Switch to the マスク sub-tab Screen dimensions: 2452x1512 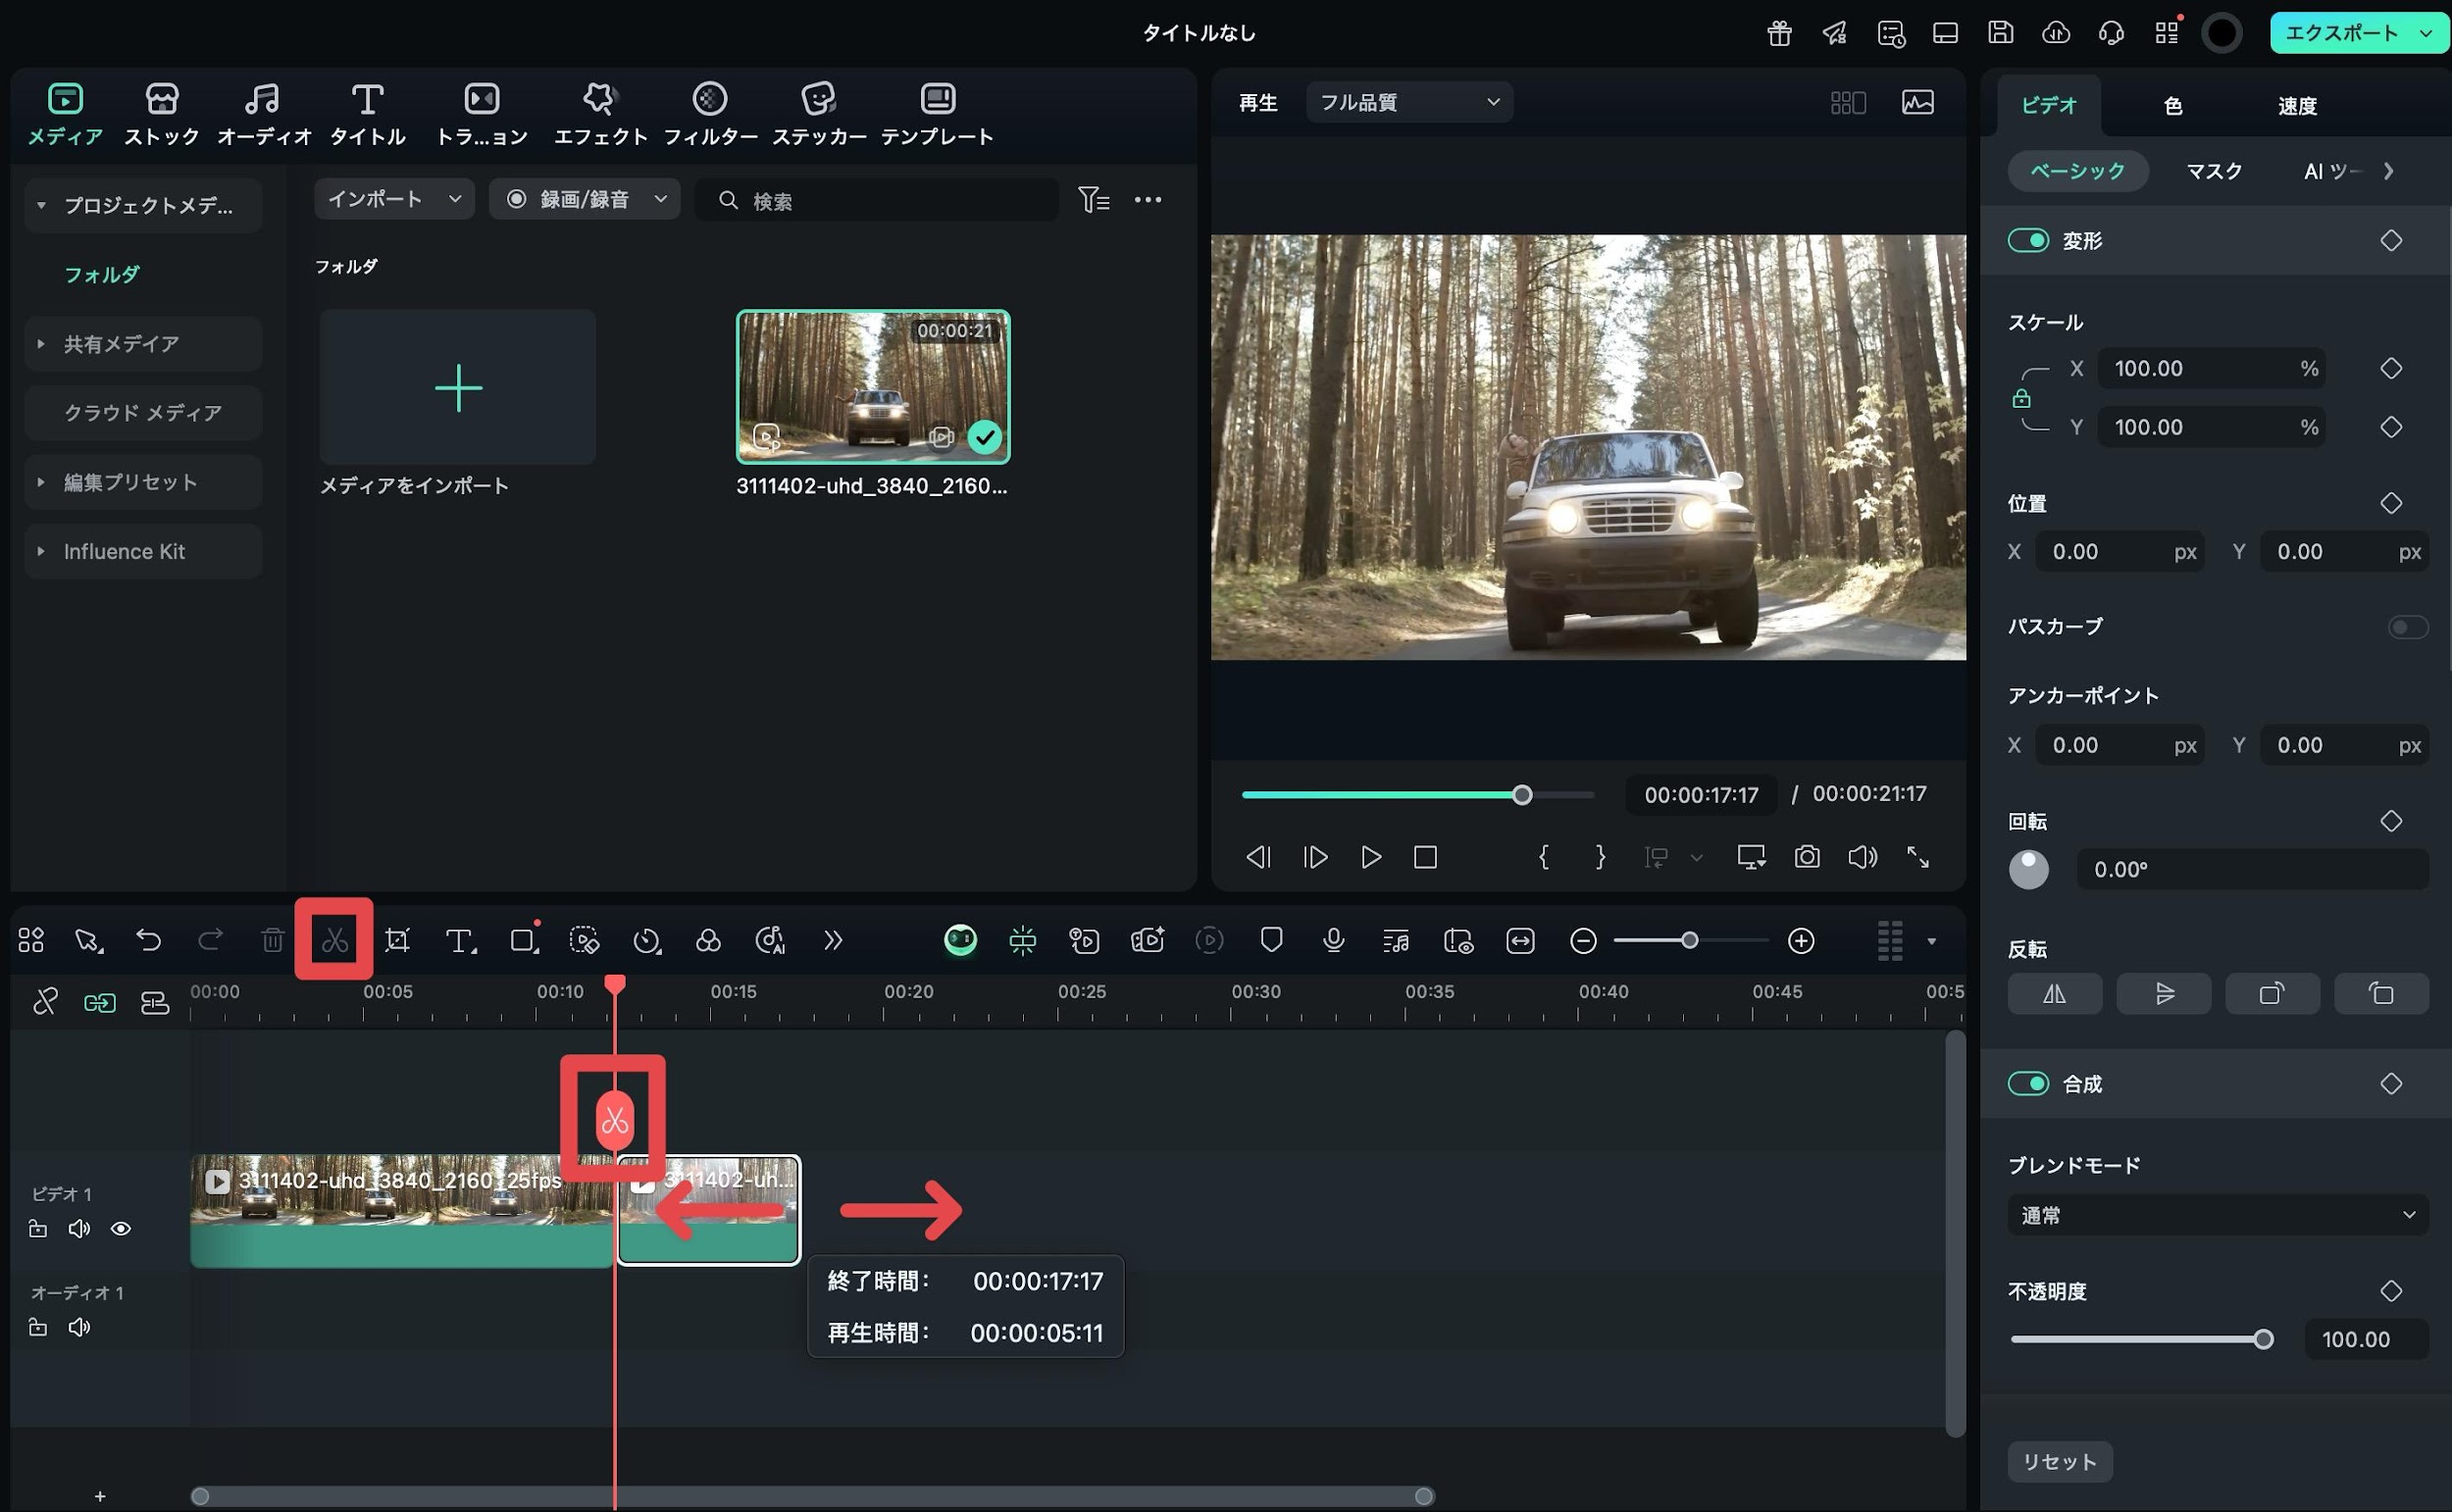click(2213, 171)
